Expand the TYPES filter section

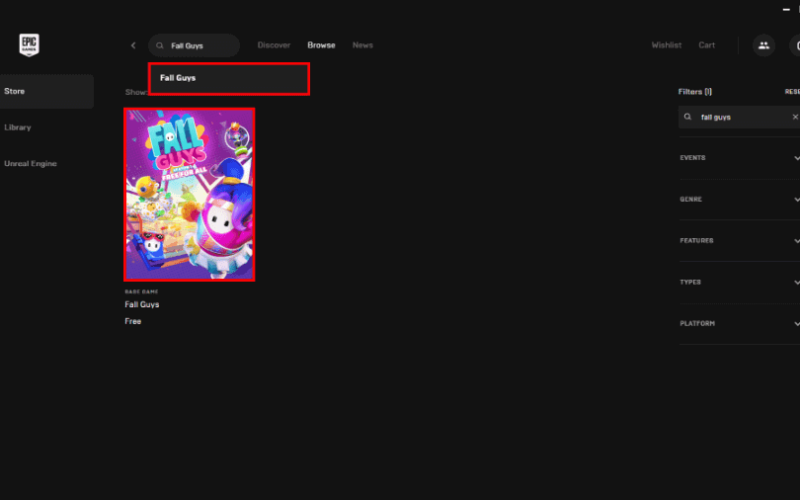point(740,282)
